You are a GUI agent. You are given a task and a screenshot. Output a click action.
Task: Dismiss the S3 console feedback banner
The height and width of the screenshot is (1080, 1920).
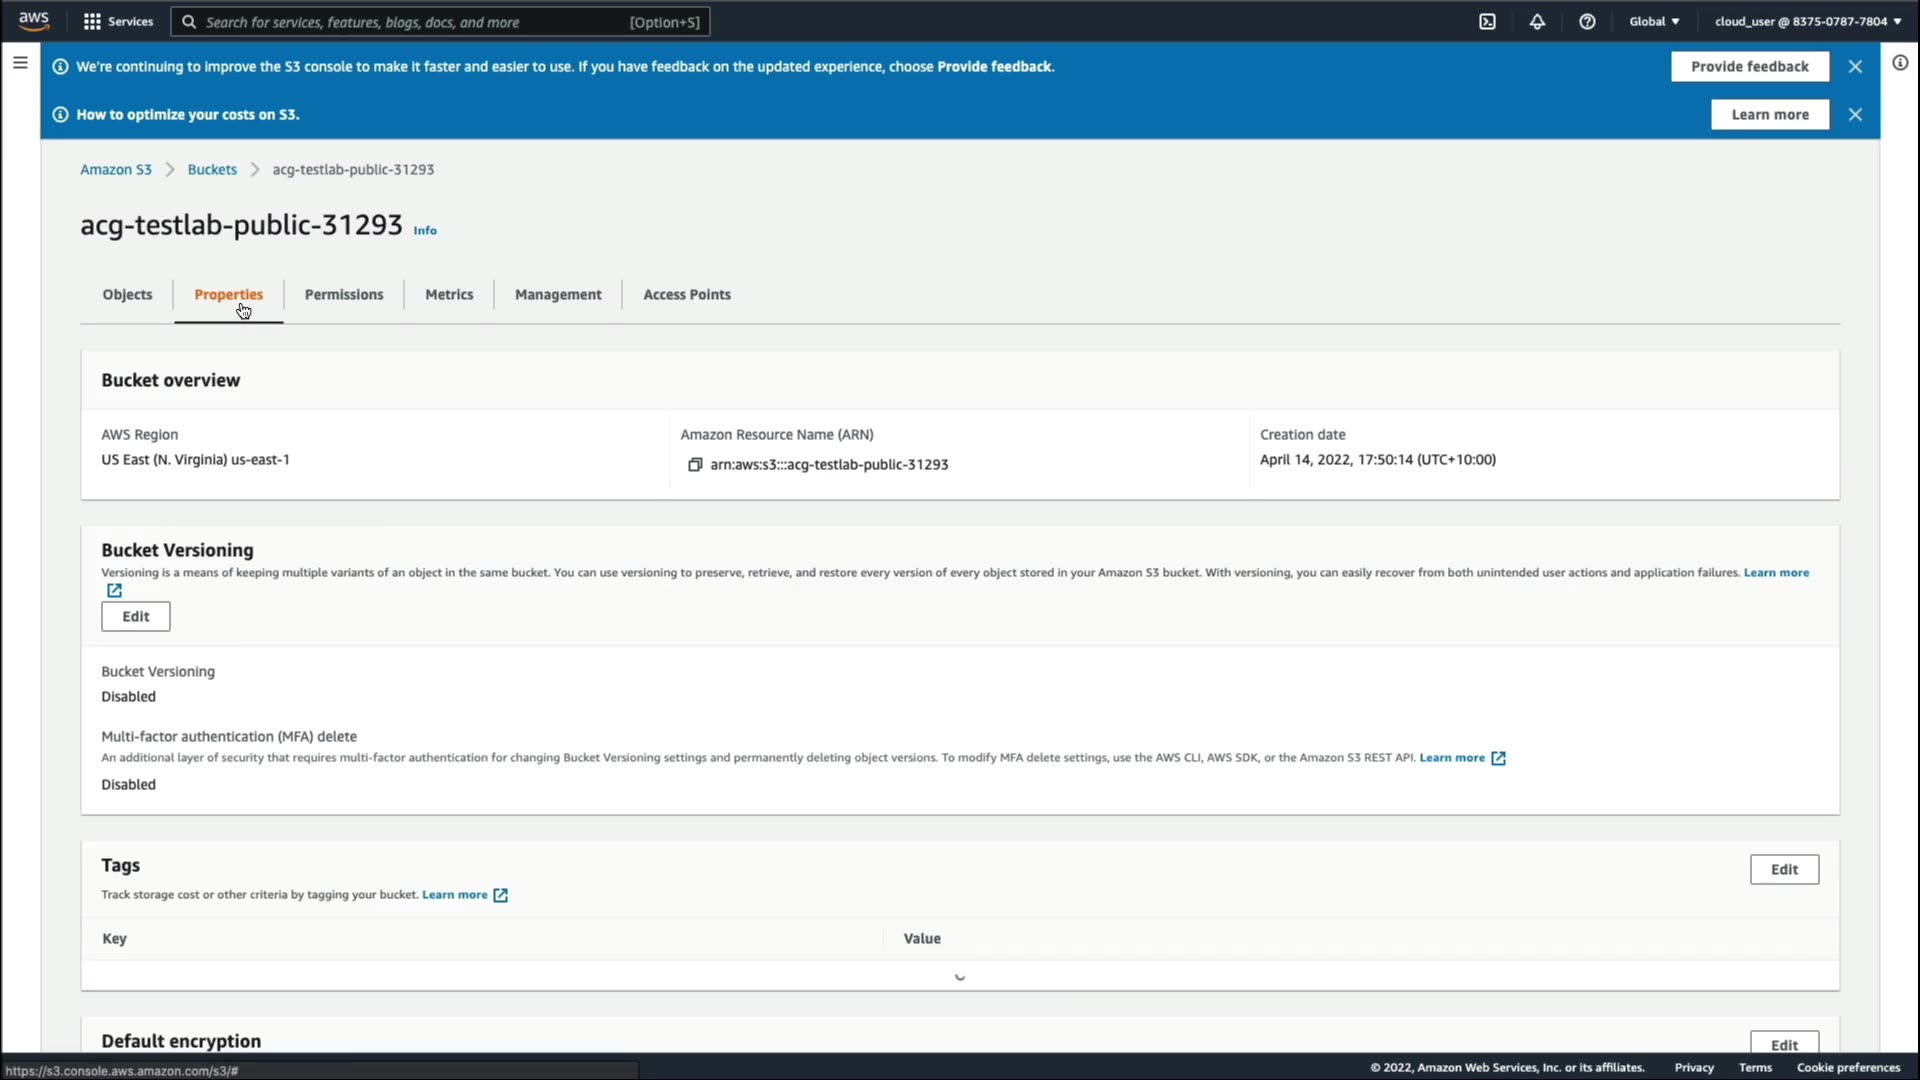tap(1855, 66)
